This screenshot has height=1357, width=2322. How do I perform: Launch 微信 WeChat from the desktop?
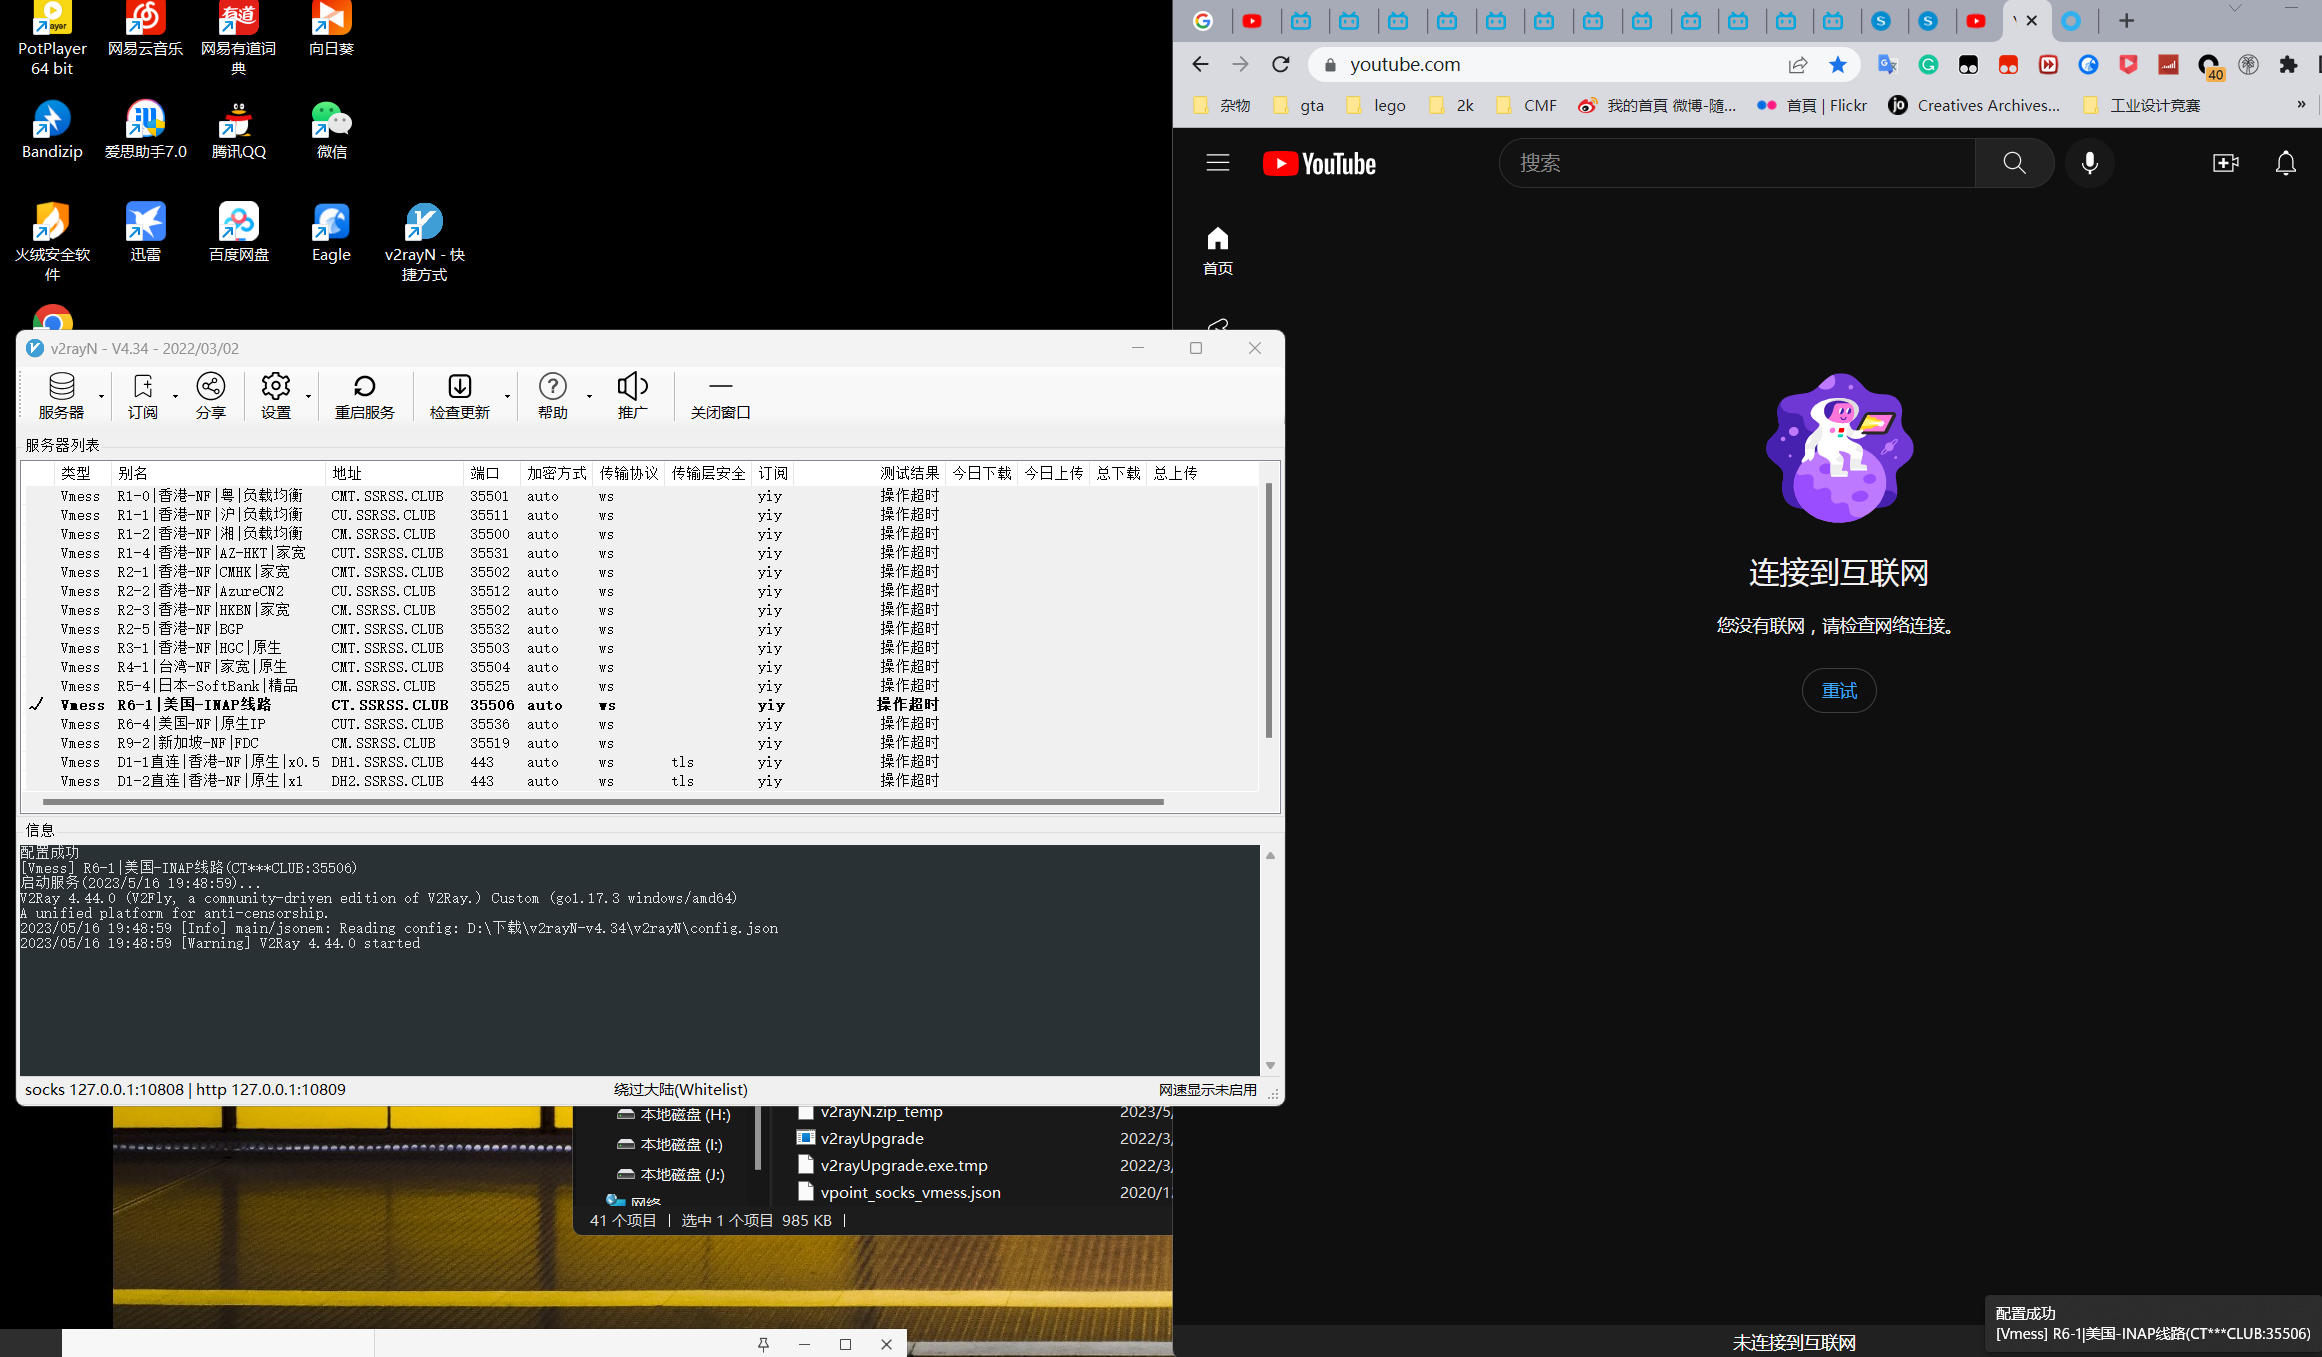[331, 130]
